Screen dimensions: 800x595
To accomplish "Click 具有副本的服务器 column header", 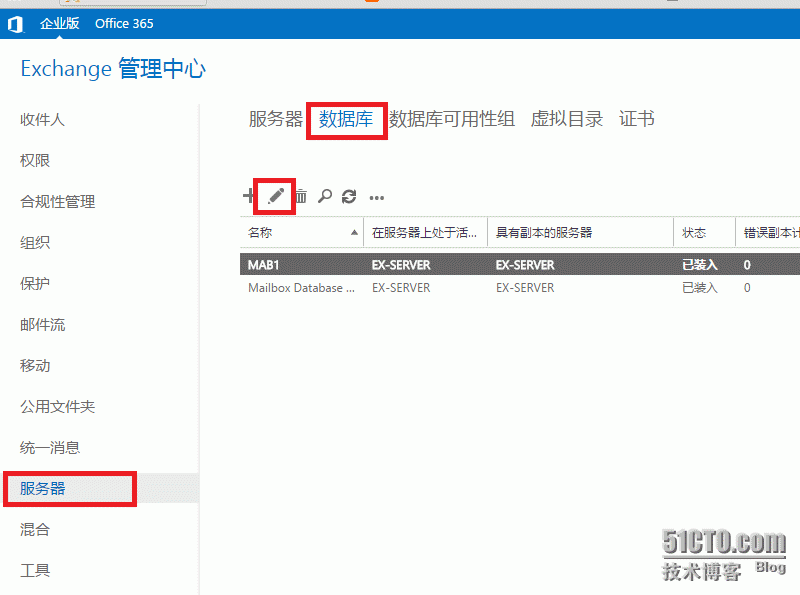I will pos(581,233).
